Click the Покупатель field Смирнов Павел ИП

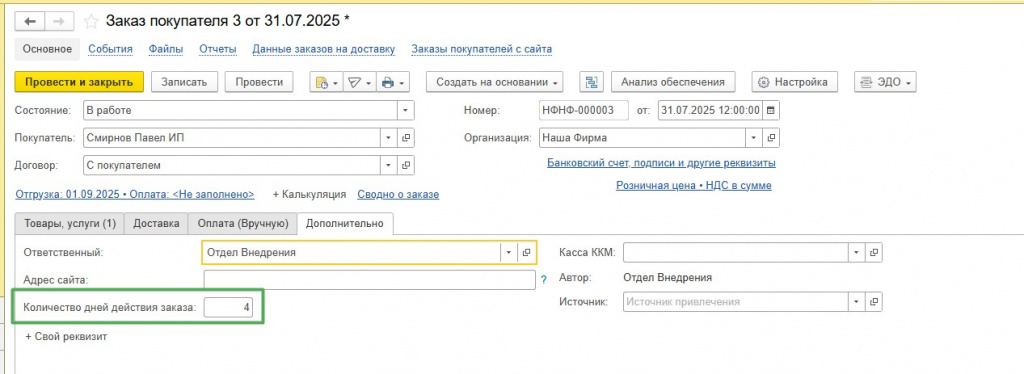point(232,138)
